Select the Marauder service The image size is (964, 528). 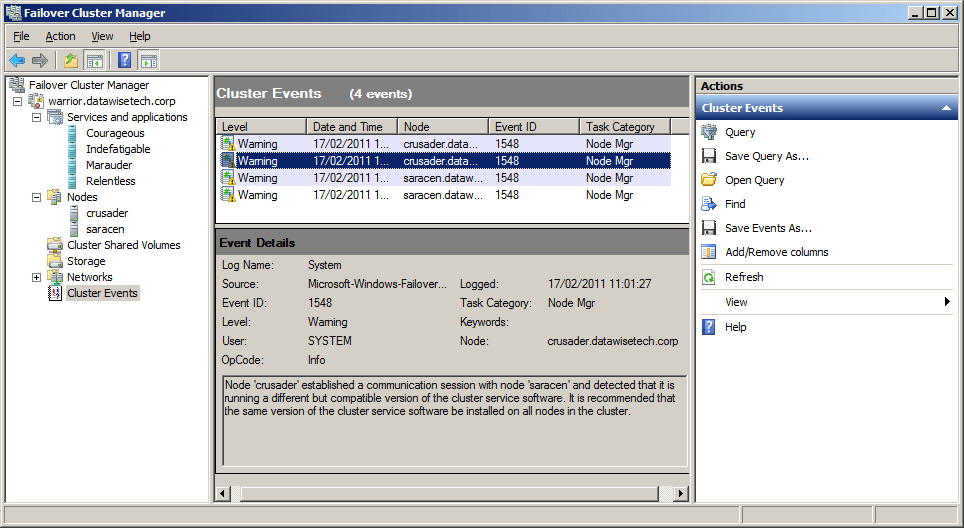(x=109, y=165)
